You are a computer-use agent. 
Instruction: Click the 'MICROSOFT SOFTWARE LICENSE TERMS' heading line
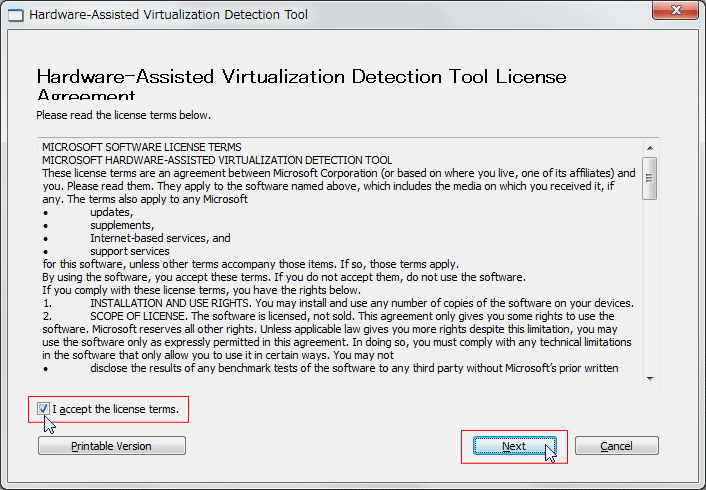[142, 147]
